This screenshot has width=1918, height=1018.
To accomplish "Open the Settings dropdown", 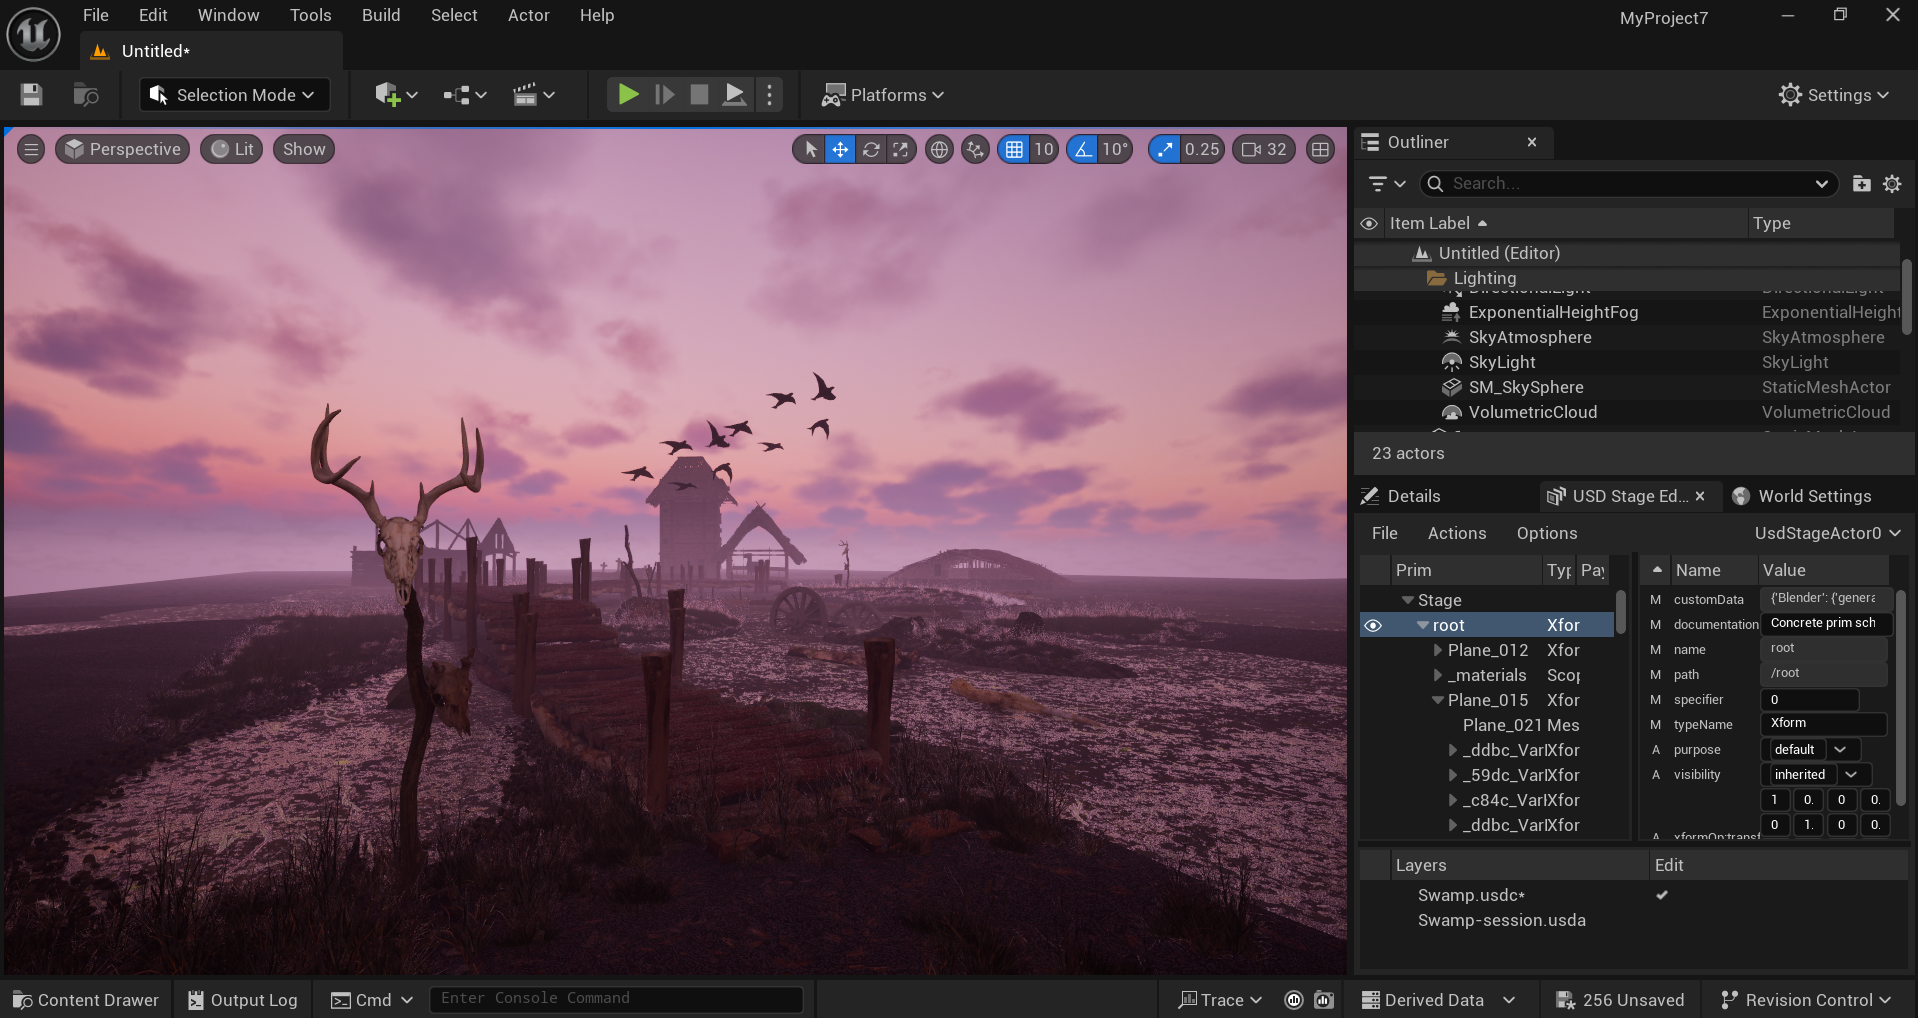I will 1833,95.
